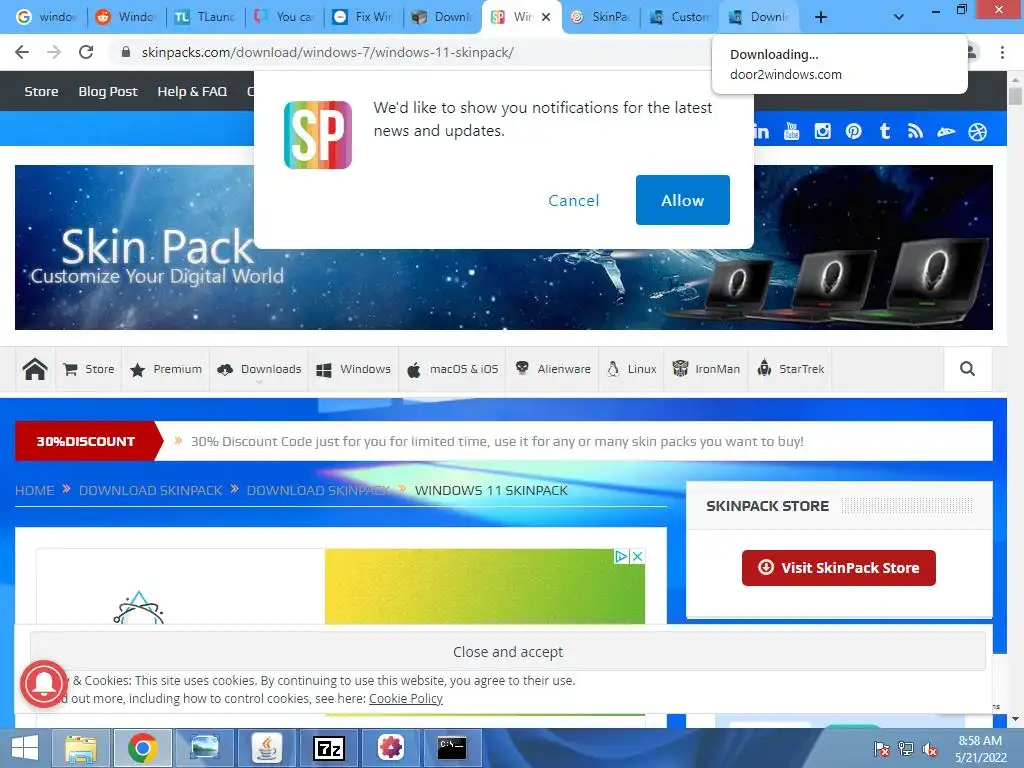
Task: Click the Skin Pack banner image
Action: click(504, 247)
